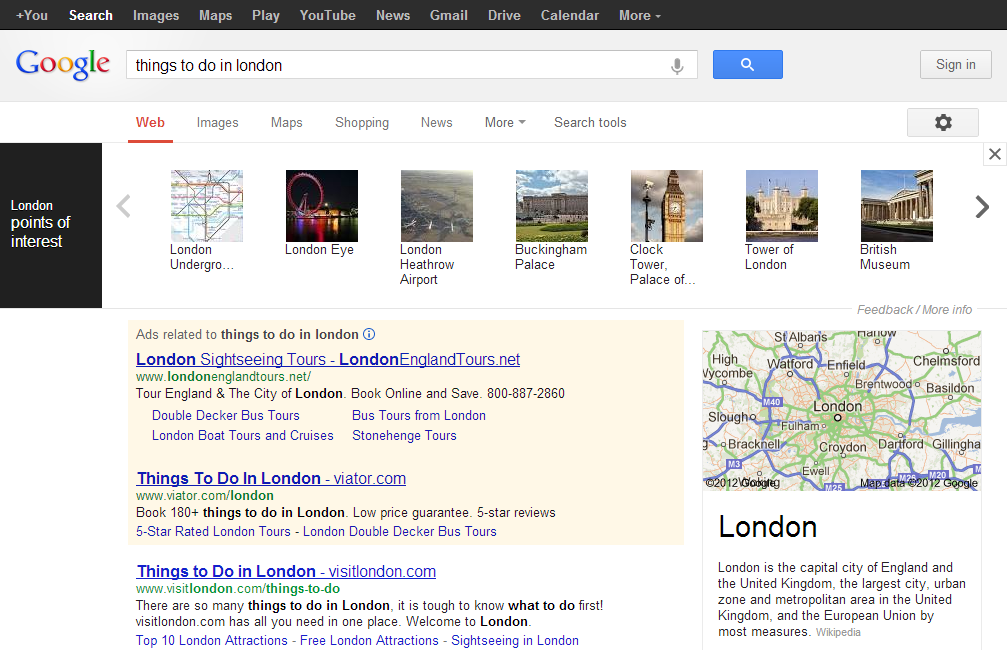This screenshot has width=1007, height=650.
Task: Click the Google logo
Action: coord(63,64)
